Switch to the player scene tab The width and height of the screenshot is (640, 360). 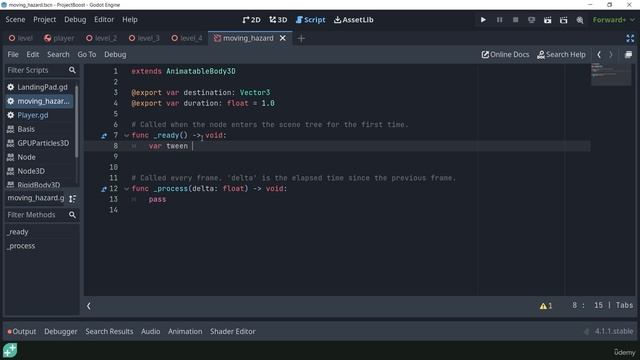59,38
